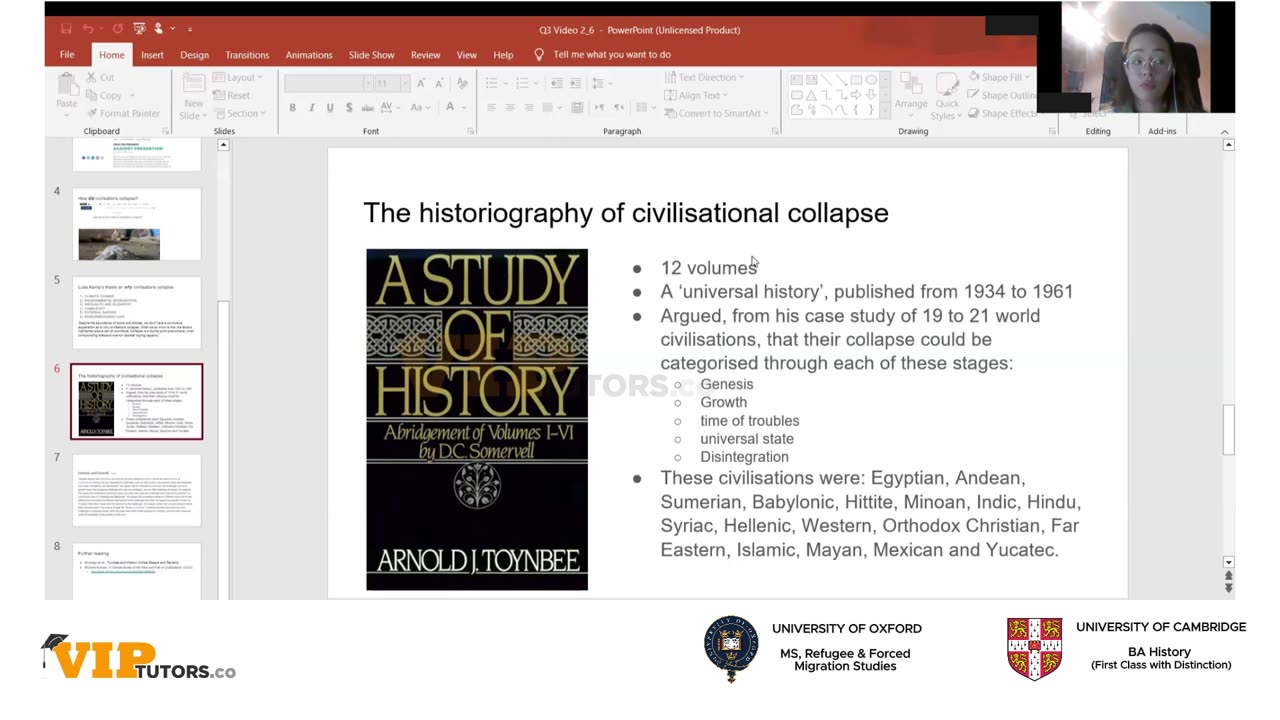Open the Layout dropdown

pos(238,77)
